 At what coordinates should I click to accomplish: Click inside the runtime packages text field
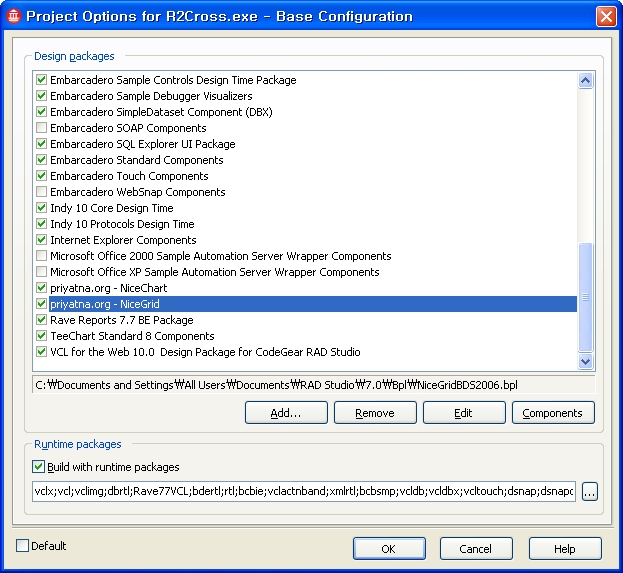(x=300, y=492)
